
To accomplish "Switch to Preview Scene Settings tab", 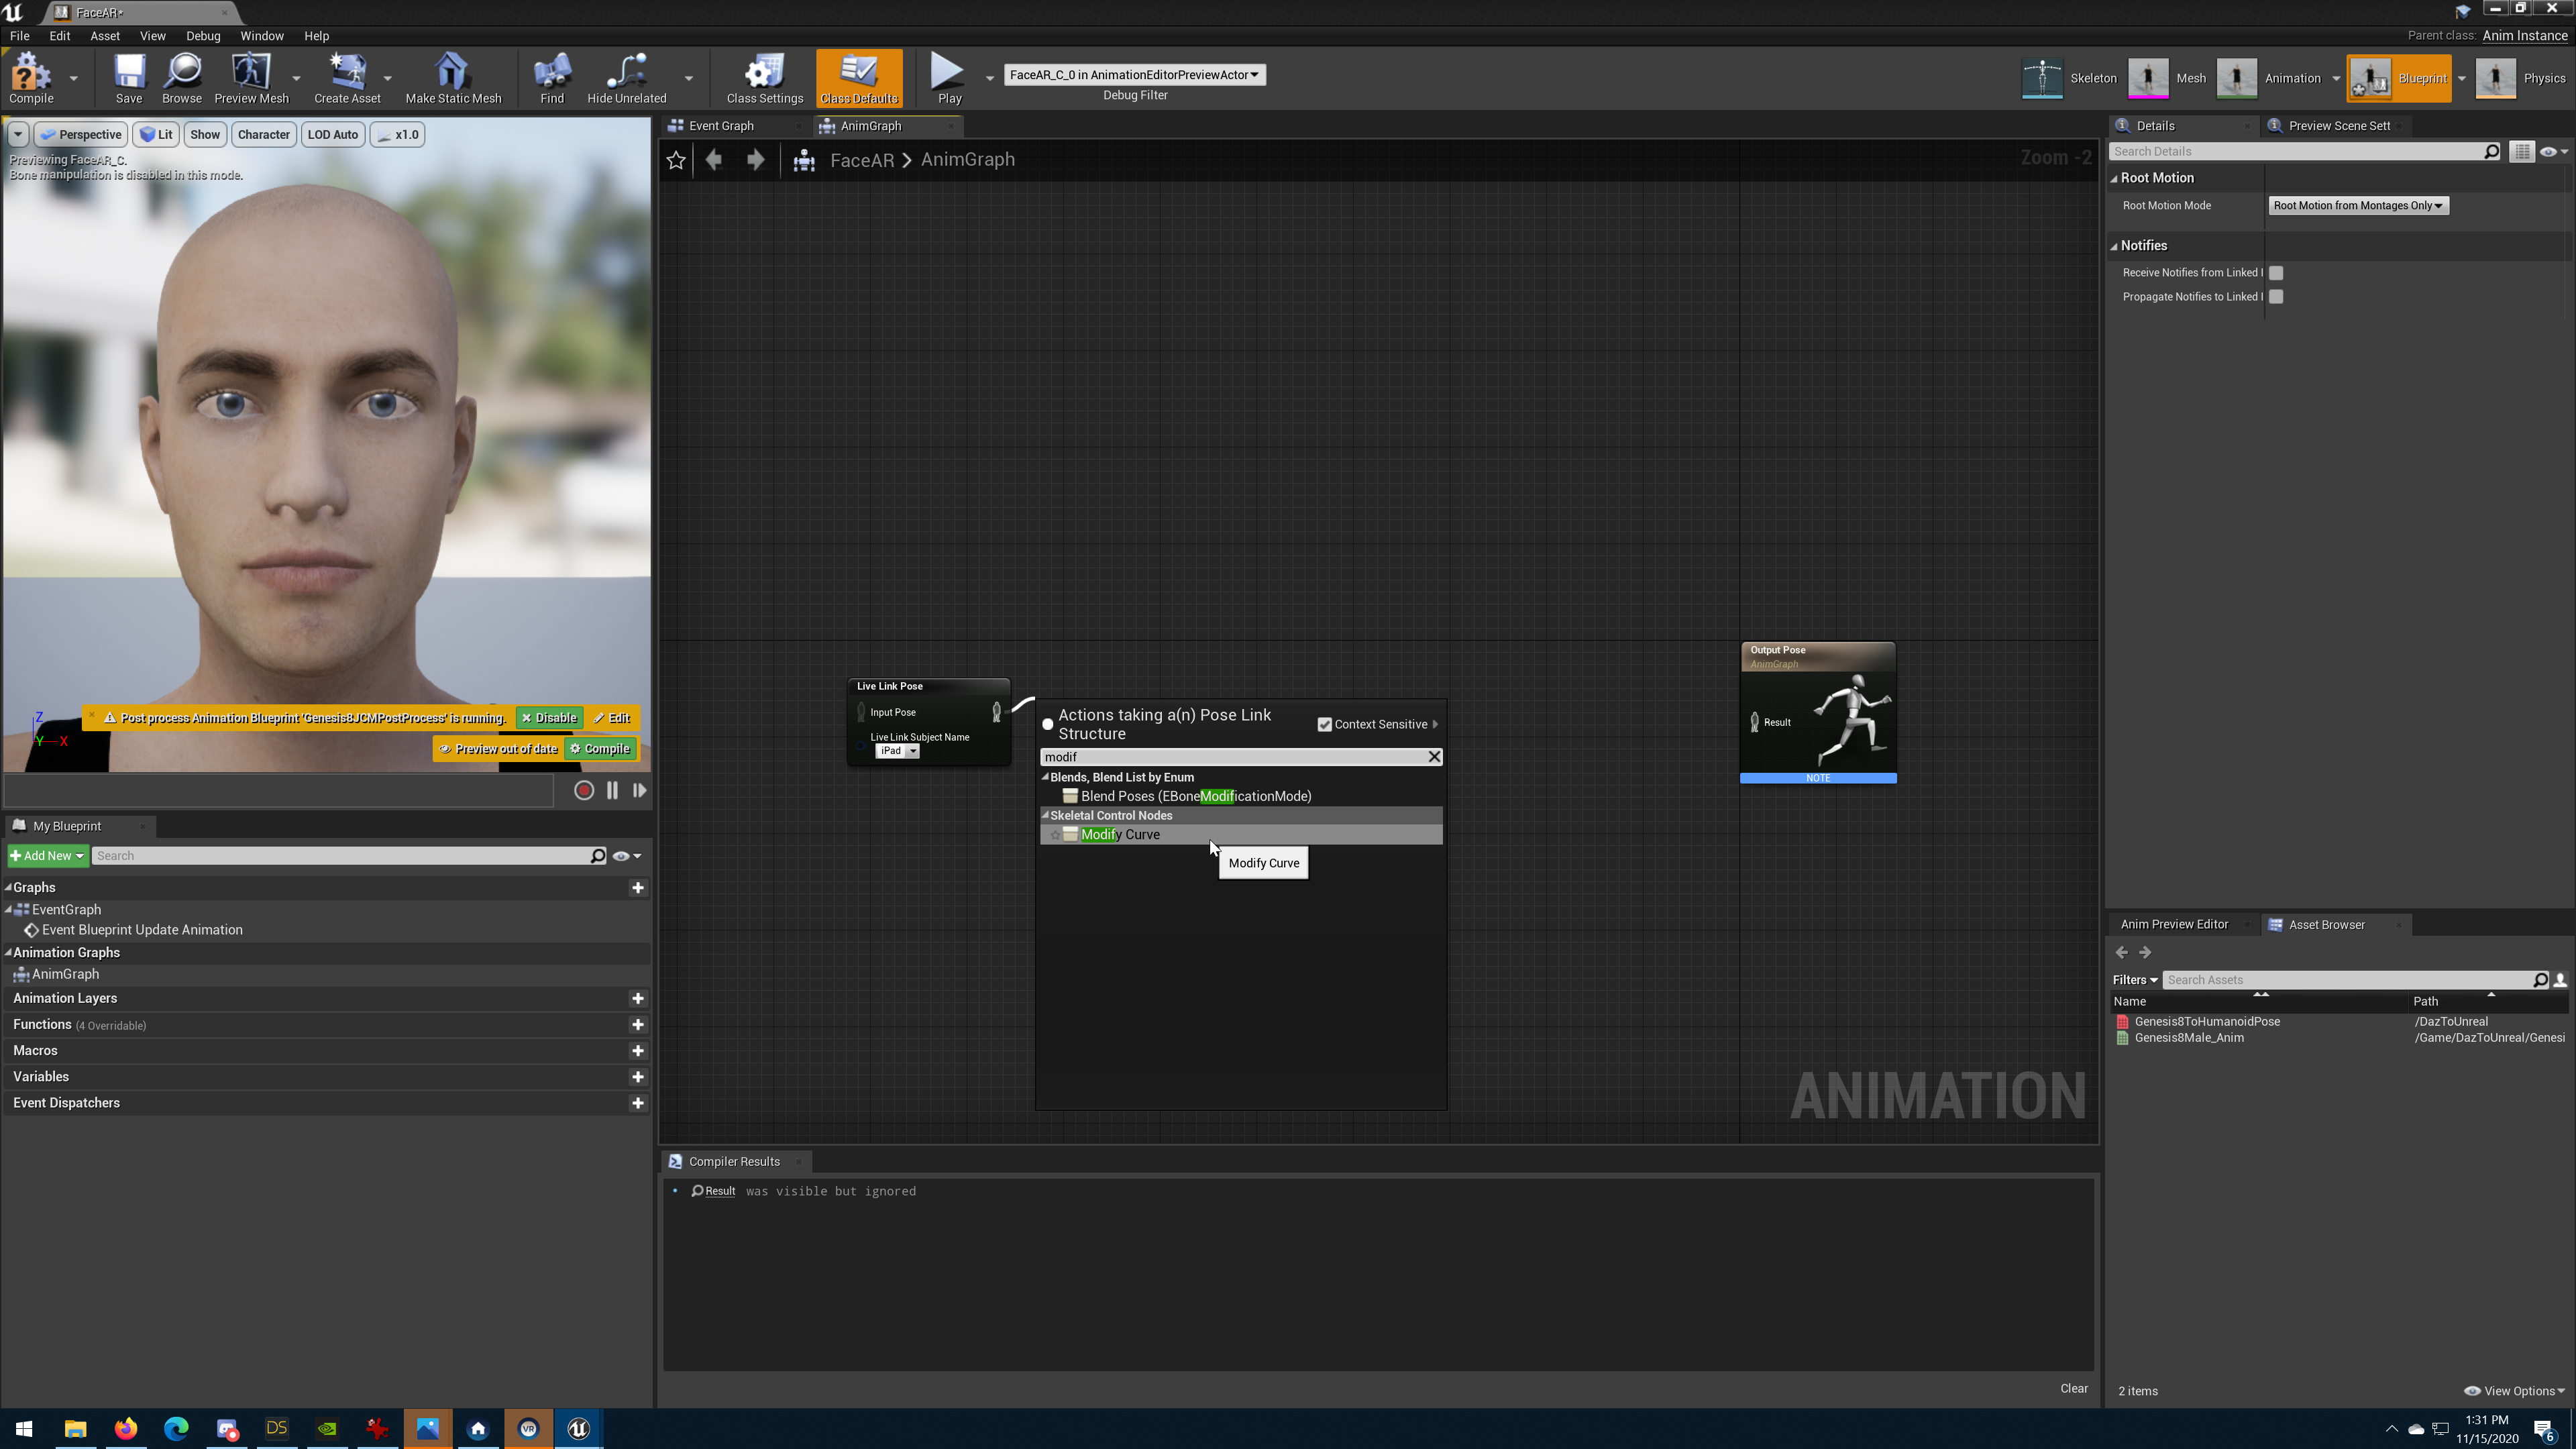I will 2339,126.
